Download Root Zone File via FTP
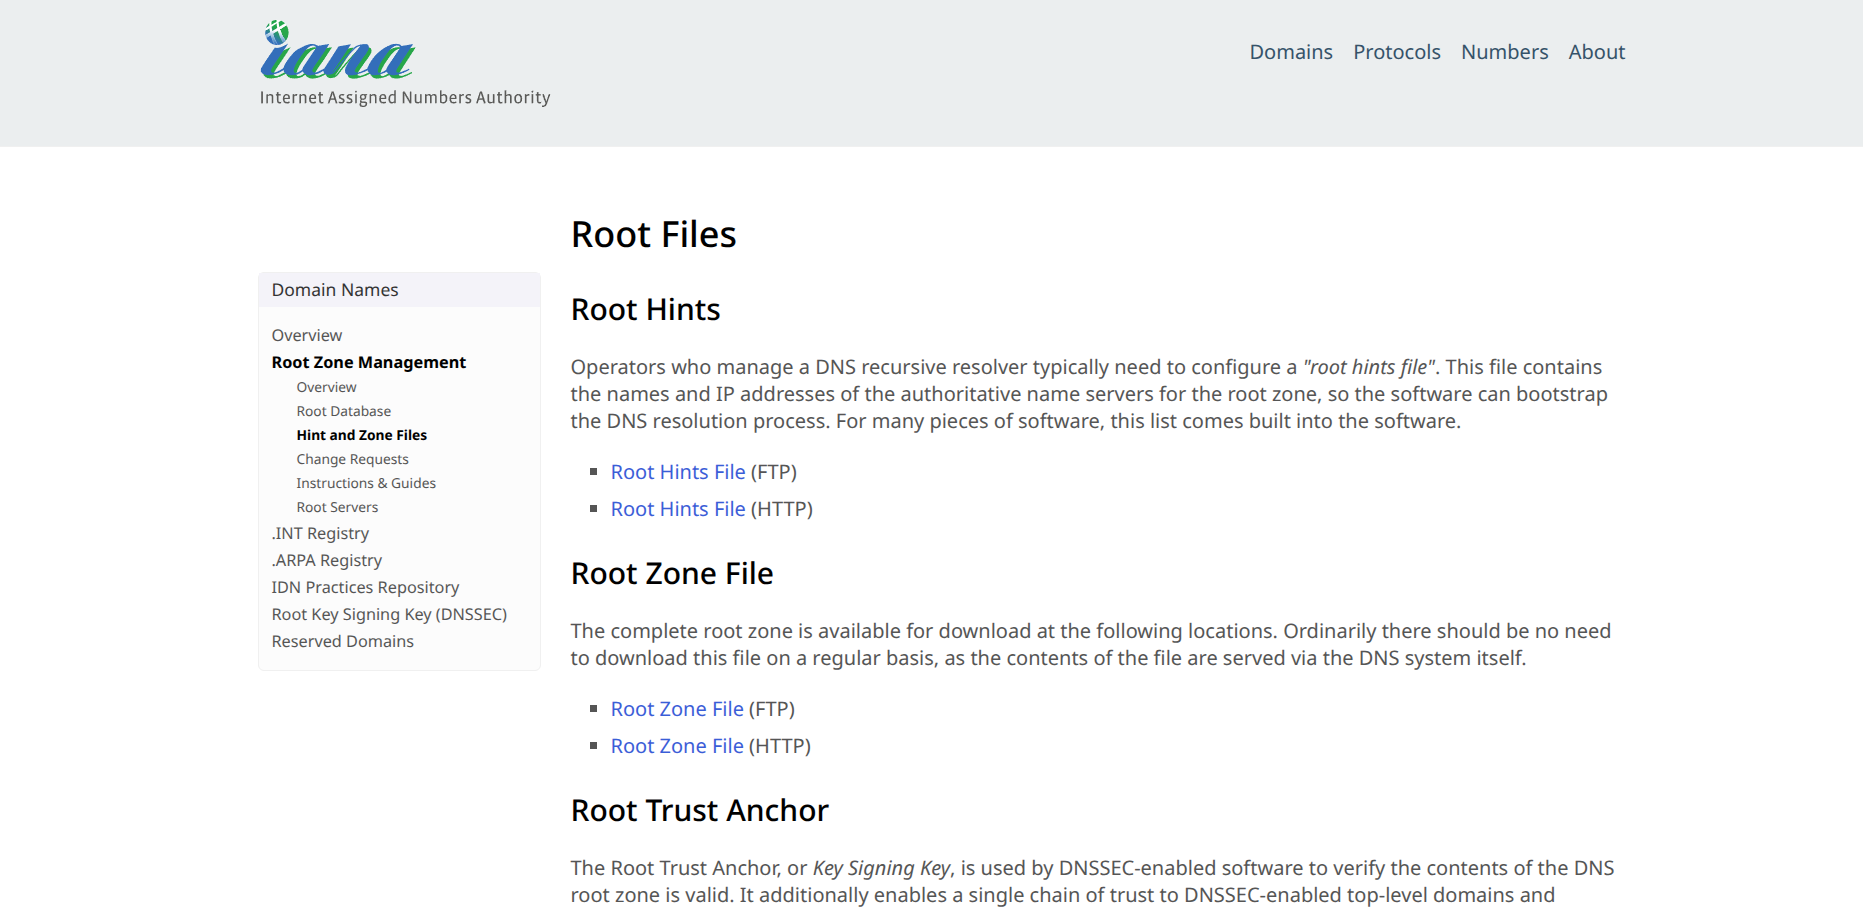Screen dimensions: 1863x912 (677, 709)
